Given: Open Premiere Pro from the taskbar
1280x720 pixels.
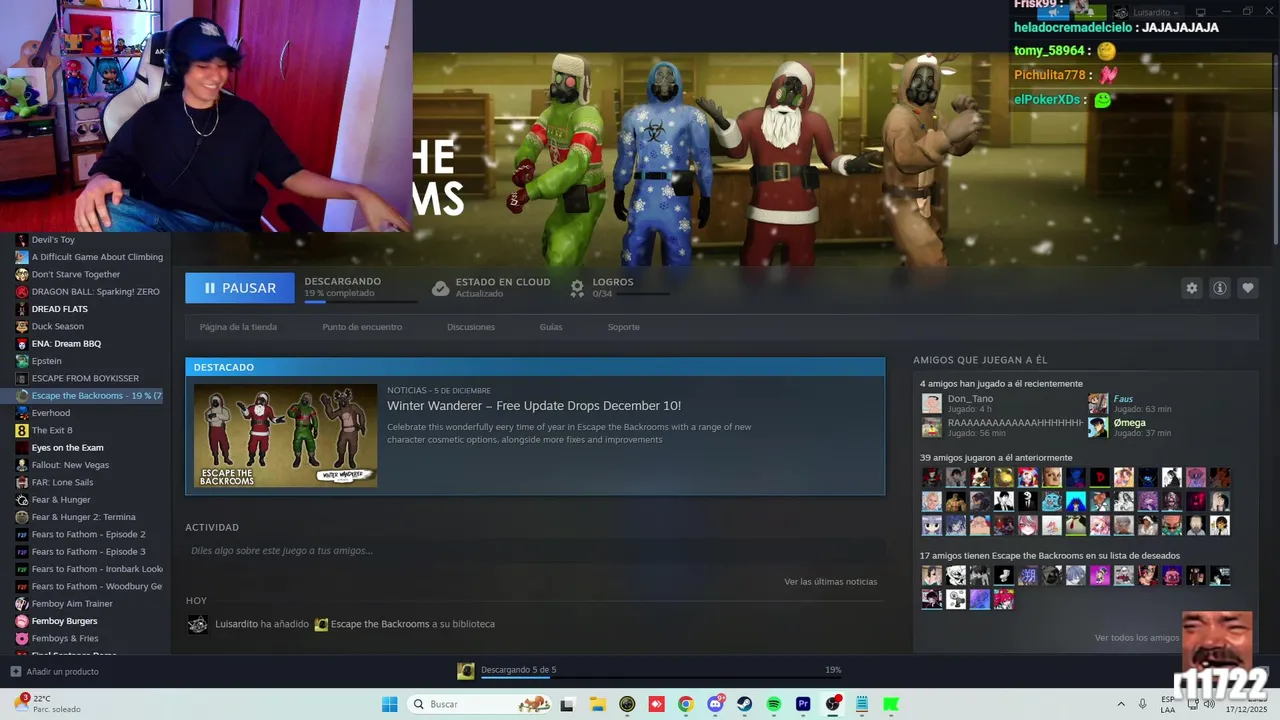Looking at the screenshot, I should tap(803, 704).
